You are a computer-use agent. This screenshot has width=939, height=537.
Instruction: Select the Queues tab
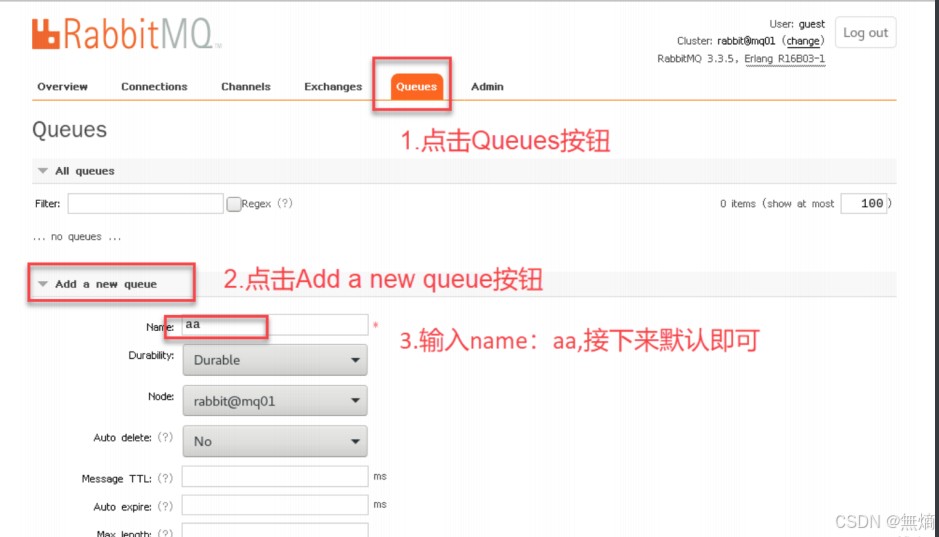(x=416, y=87)
